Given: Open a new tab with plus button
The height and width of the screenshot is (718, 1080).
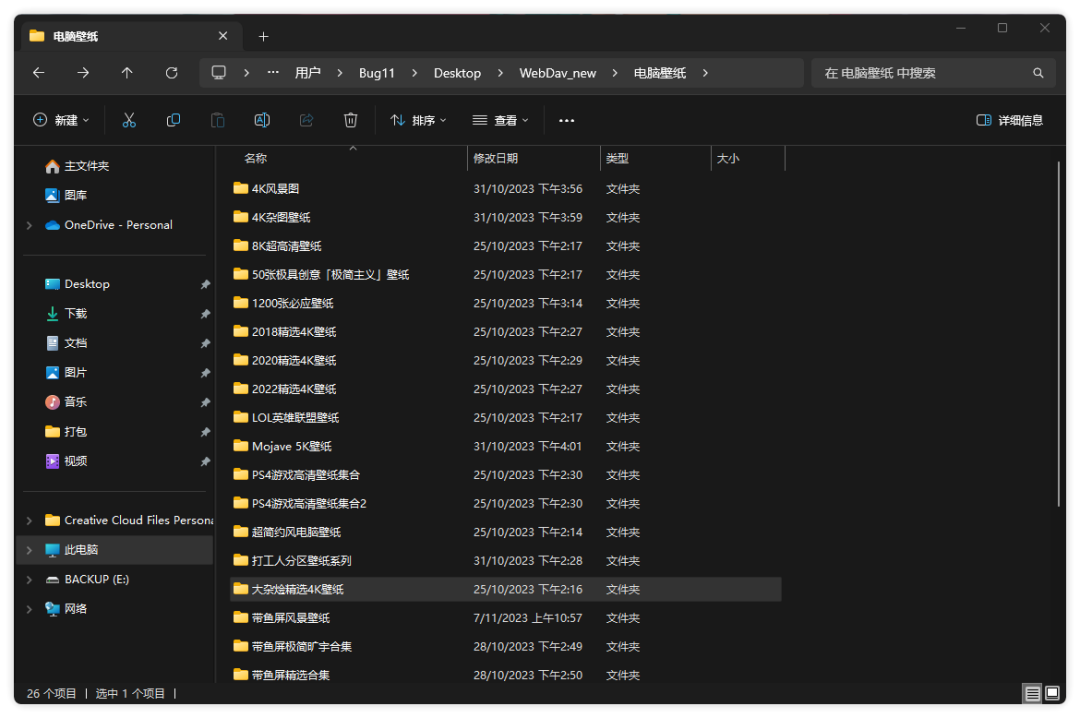Looking at the screenshot, I should coord(264,36).
